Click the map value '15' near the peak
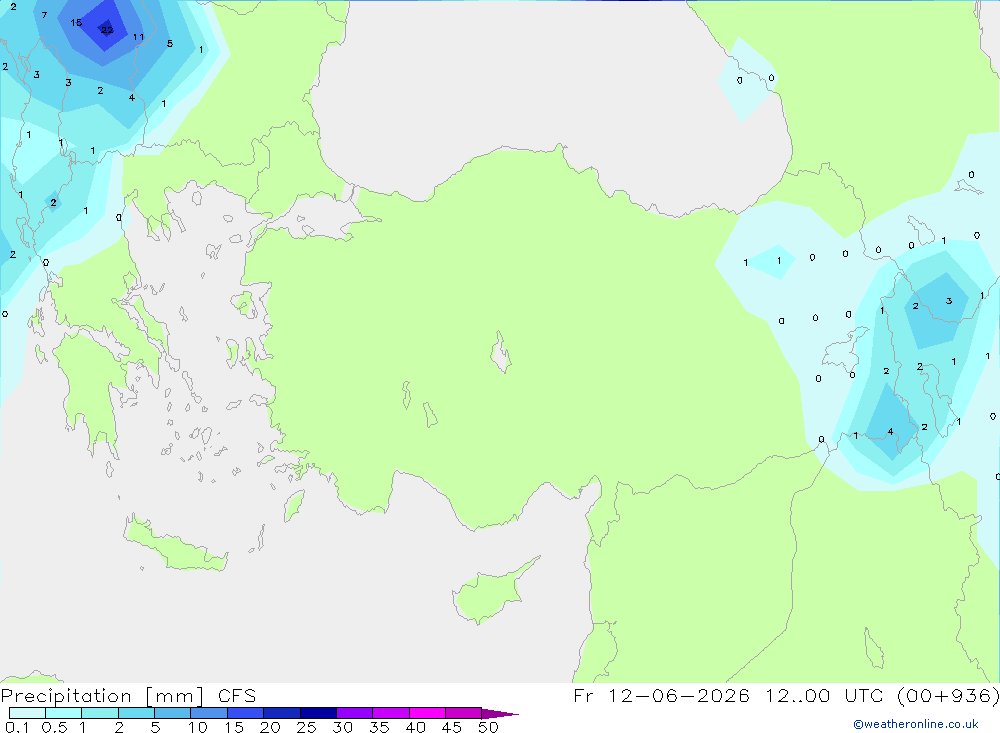1000x733 pixels. [x=76, y=22]
